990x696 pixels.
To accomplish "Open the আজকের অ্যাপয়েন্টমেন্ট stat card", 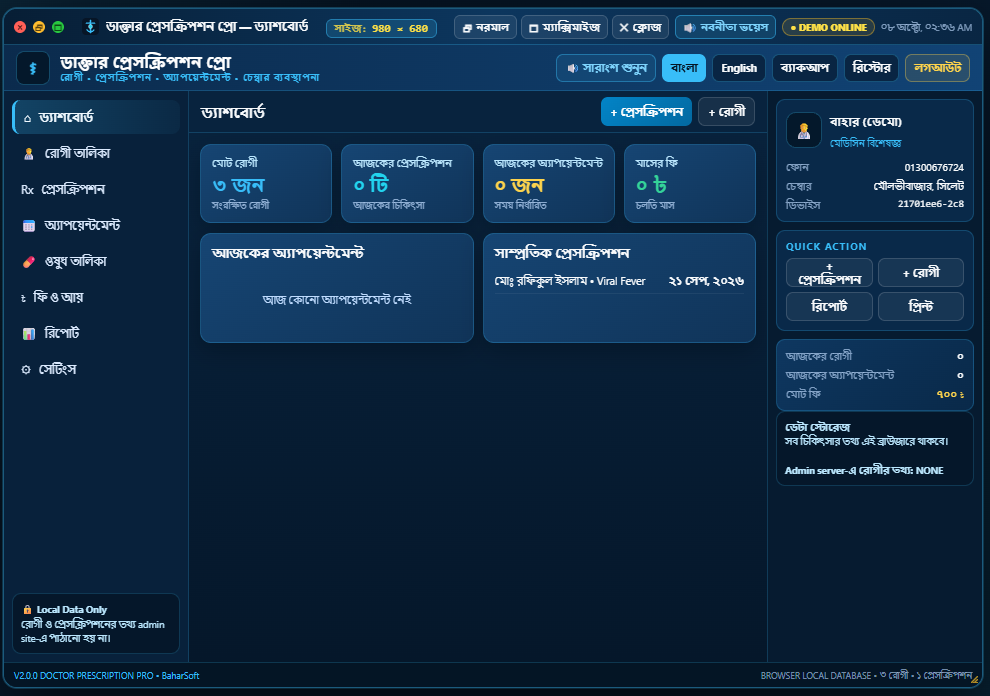I will pyautogui.click(x=549, y=183).
